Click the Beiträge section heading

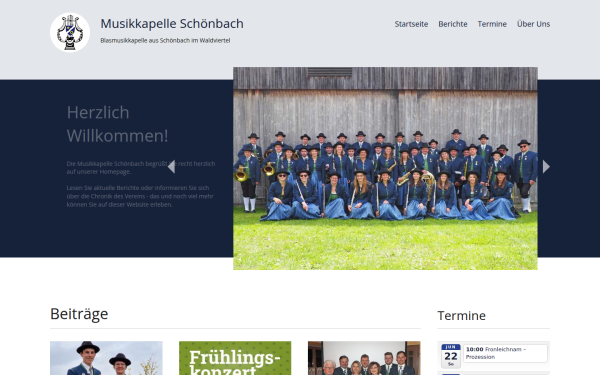click(79, 314)
